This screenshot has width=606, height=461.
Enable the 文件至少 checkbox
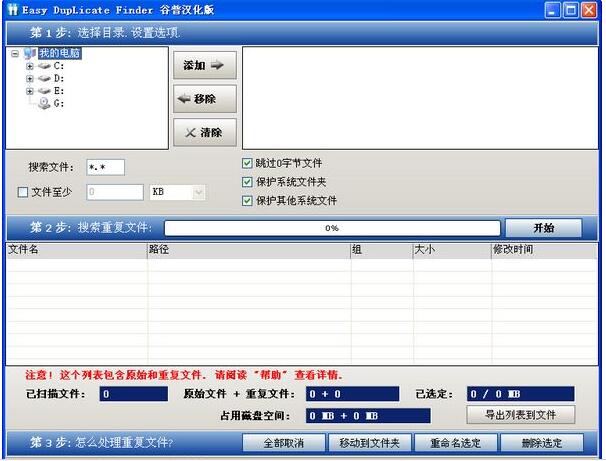pos(23,192)
